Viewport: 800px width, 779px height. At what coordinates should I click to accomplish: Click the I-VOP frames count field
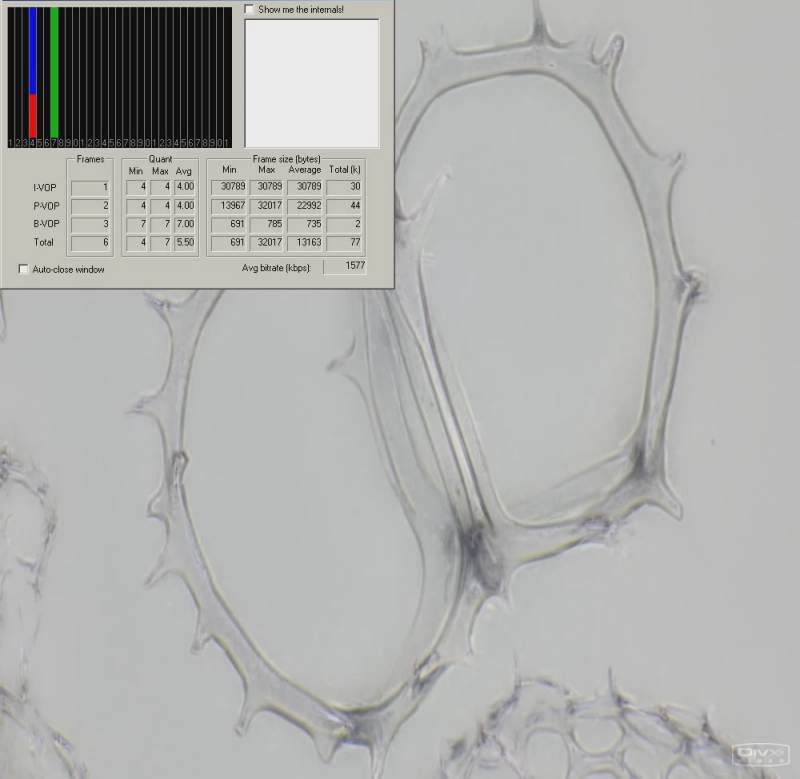click(90, 187)
